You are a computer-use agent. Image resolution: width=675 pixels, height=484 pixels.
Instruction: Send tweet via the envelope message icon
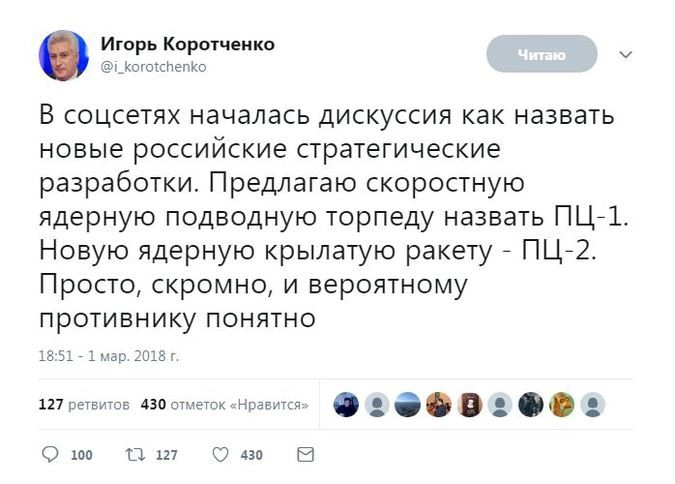tap(306, 454)
